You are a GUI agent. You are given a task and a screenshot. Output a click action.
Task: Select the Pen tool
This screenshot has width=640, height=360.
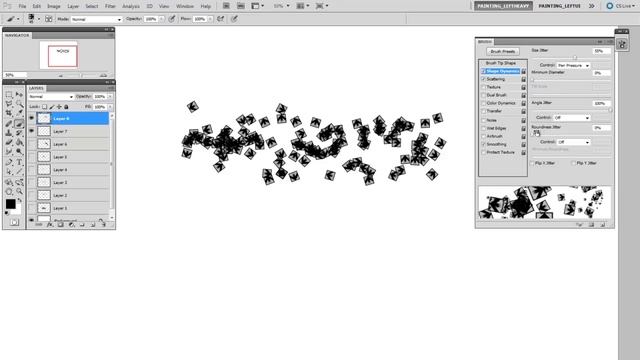pyautogui.click(x=9, y=162)
